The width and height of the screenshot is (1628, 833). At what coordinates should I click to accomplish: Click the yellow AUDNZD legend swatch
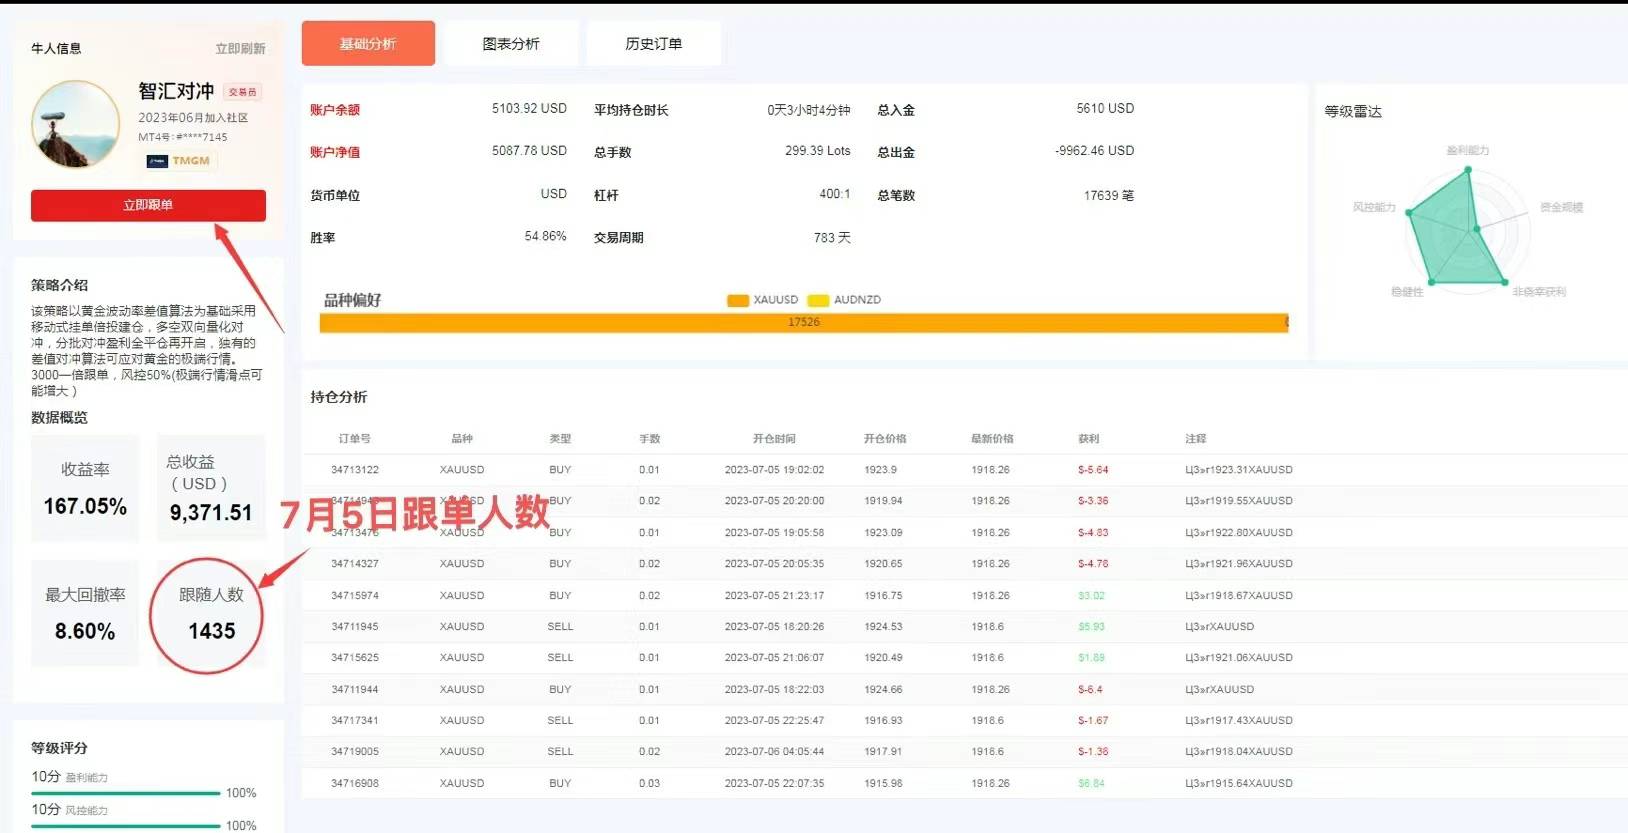pyautogui.click(x=818, y=300)
